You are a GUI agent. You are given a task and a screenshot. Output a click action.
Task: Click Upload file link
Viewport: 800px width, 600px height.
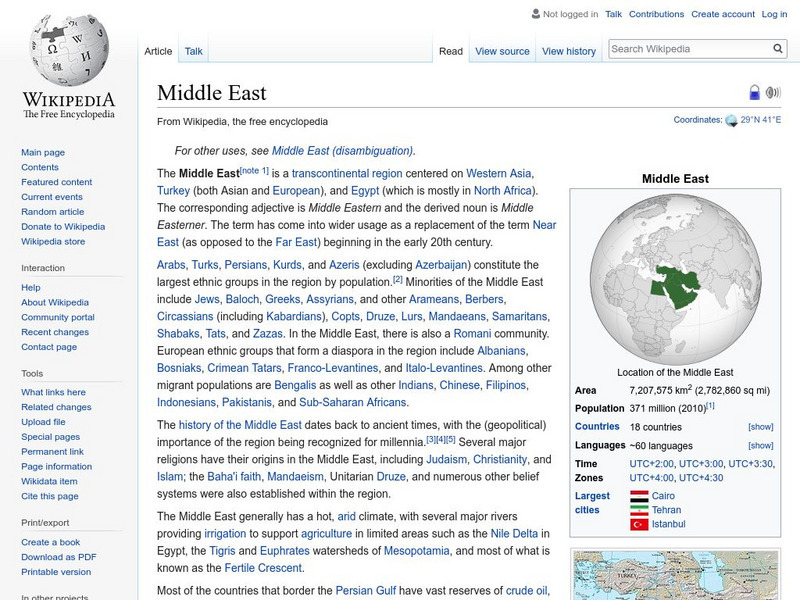point(43,422)
